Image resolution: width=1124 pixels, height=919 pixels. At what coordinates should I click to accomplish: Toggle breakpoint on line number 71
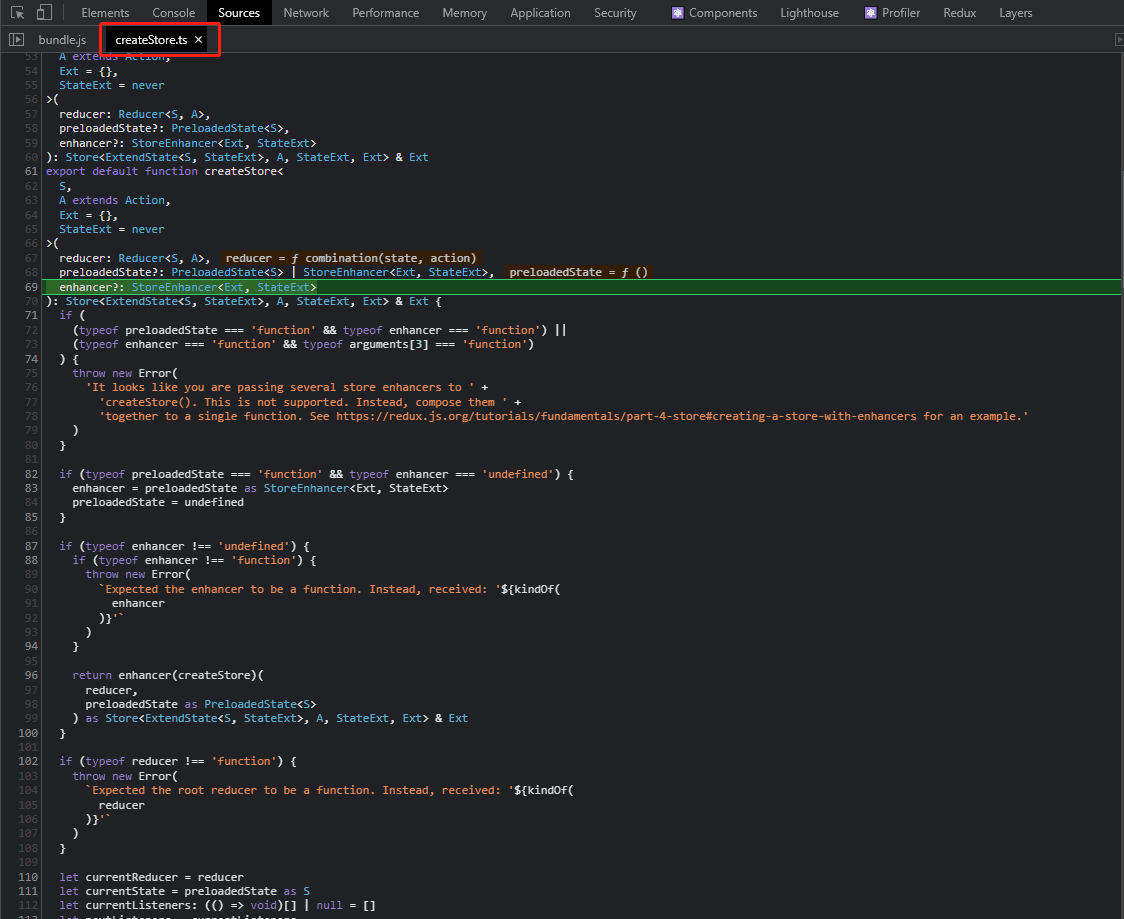(31, 315)
